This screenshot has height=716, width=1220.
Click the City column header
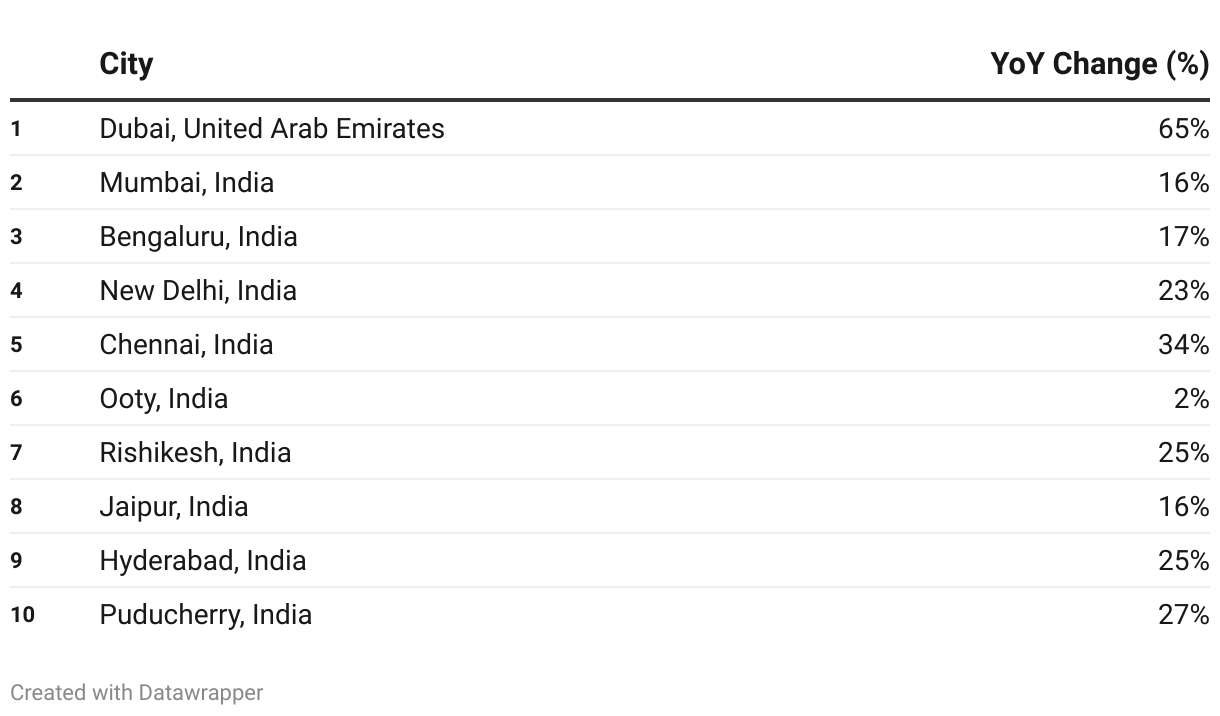point(126,64)
